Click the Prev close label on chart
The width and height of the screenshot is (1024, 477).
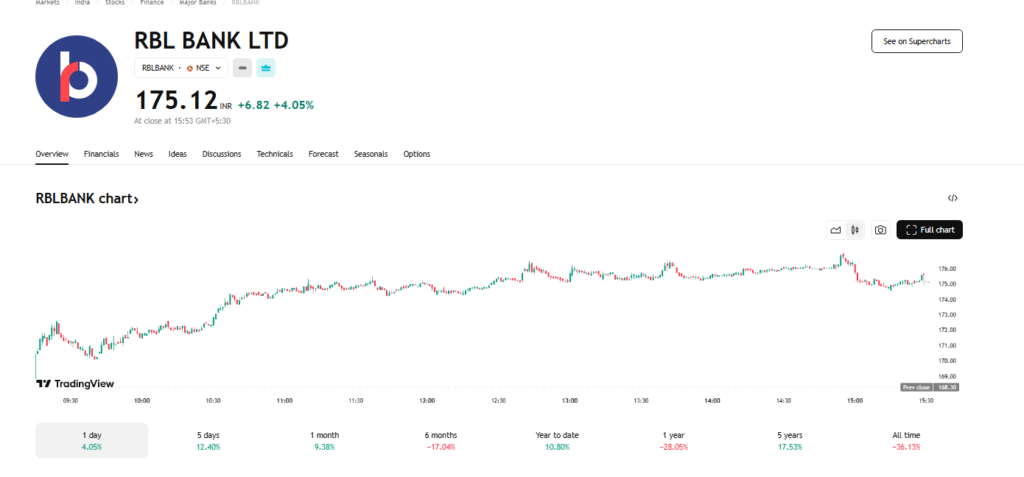pos(916,387)
